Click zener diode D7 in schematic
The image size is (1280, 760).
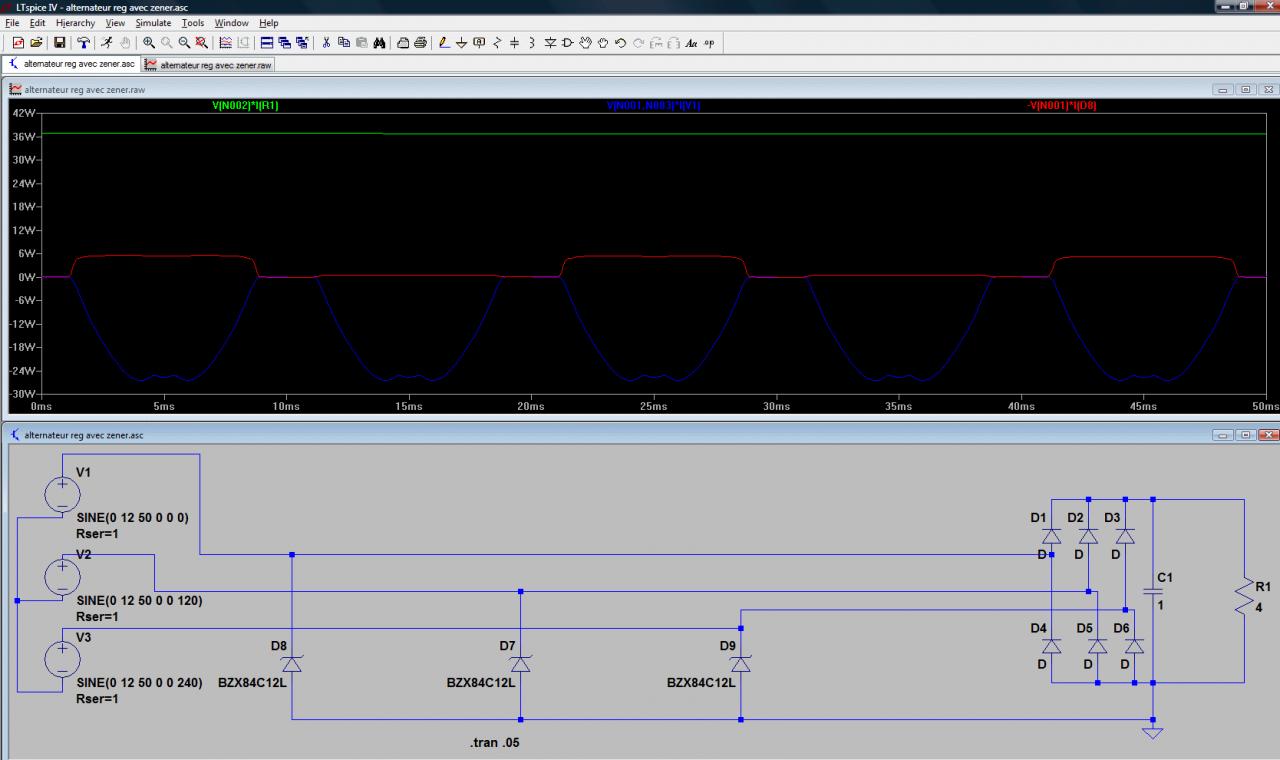coord(520,664)
